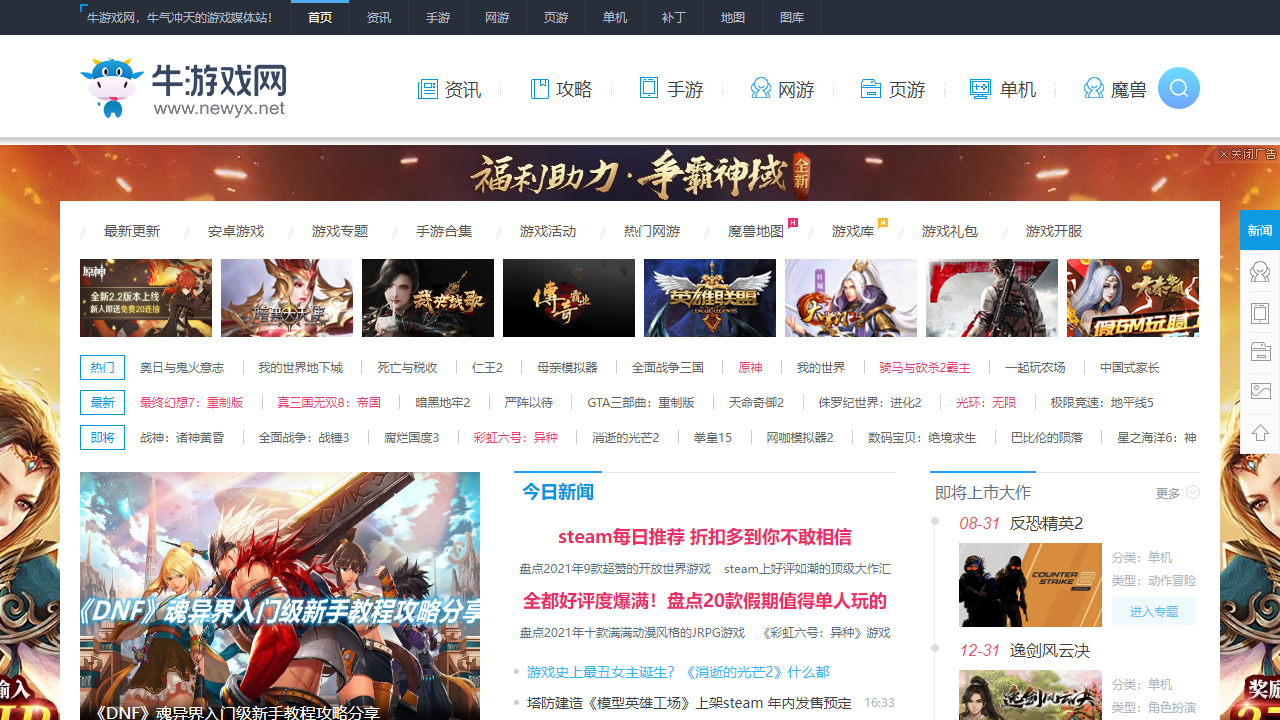Open 游戏开服 category link

pos(1054,231)
